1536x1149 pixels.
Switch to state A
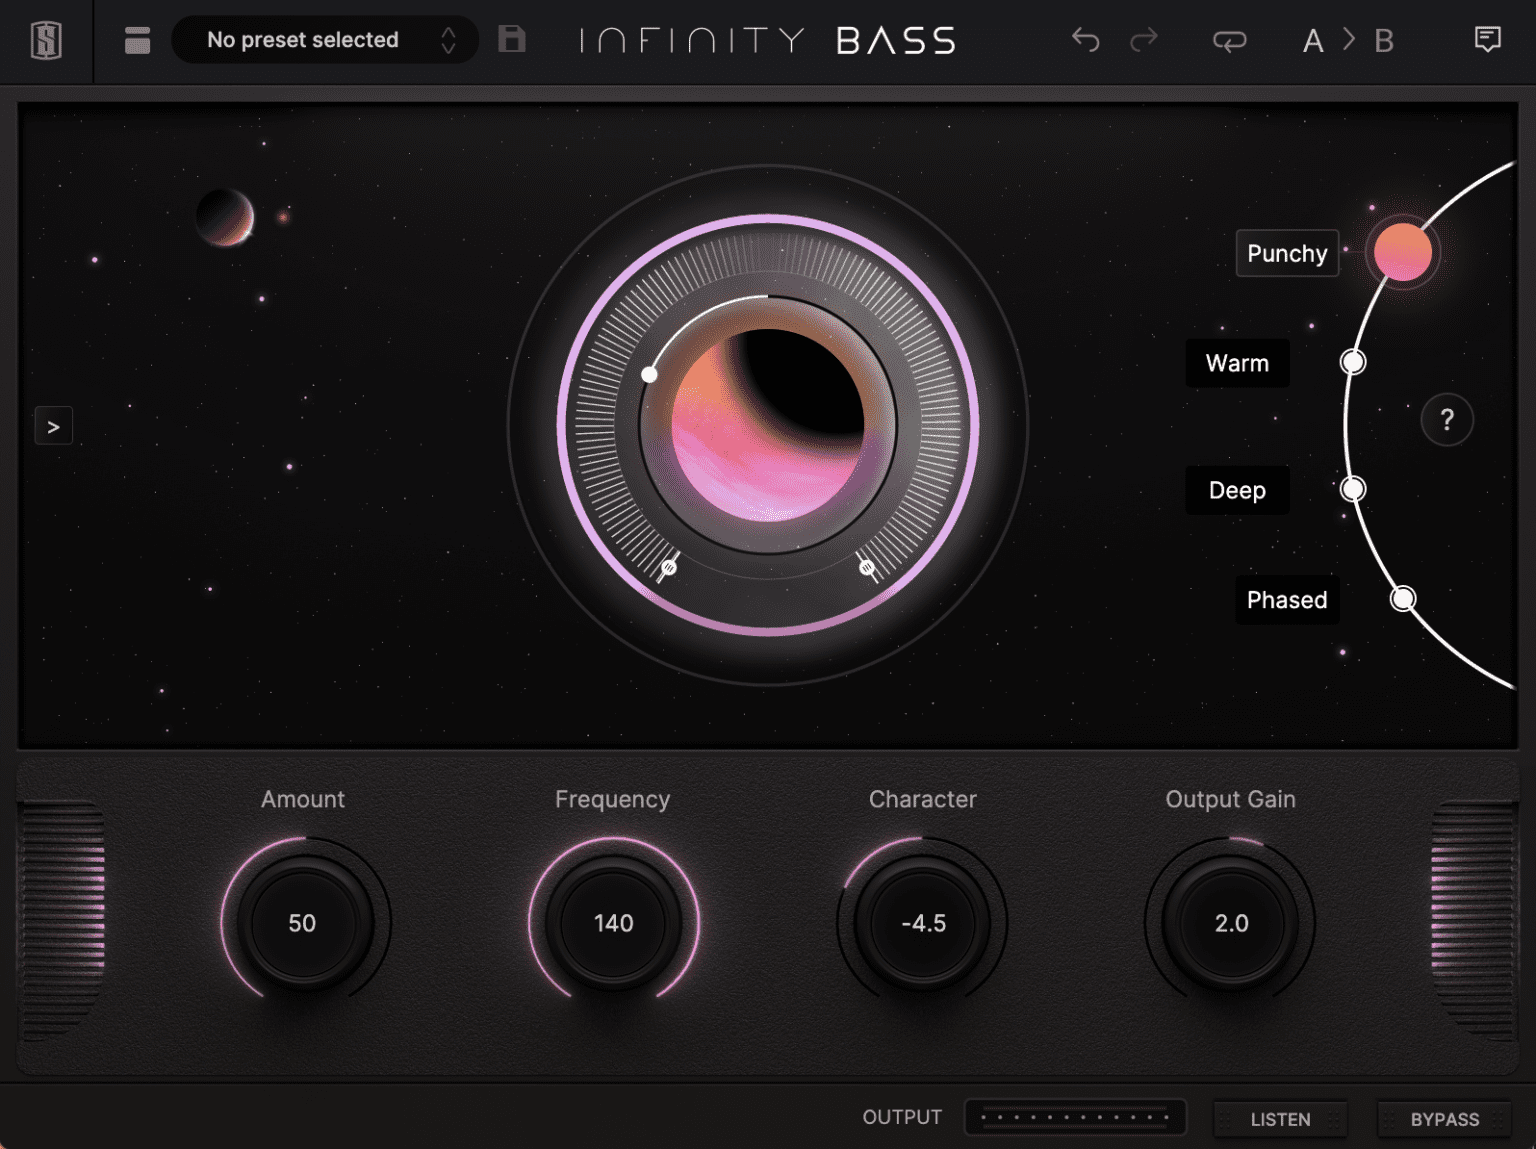pyautogui.click(x=1313, y=40)
